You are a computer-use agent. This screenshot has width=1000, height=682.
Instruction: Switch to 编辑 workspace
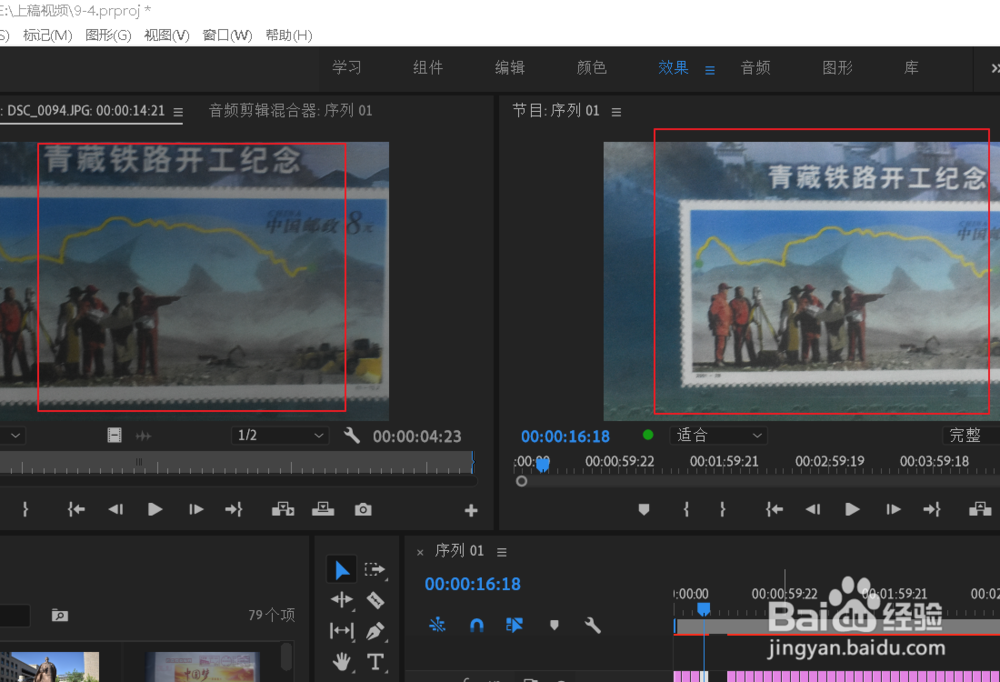(510, 68)
